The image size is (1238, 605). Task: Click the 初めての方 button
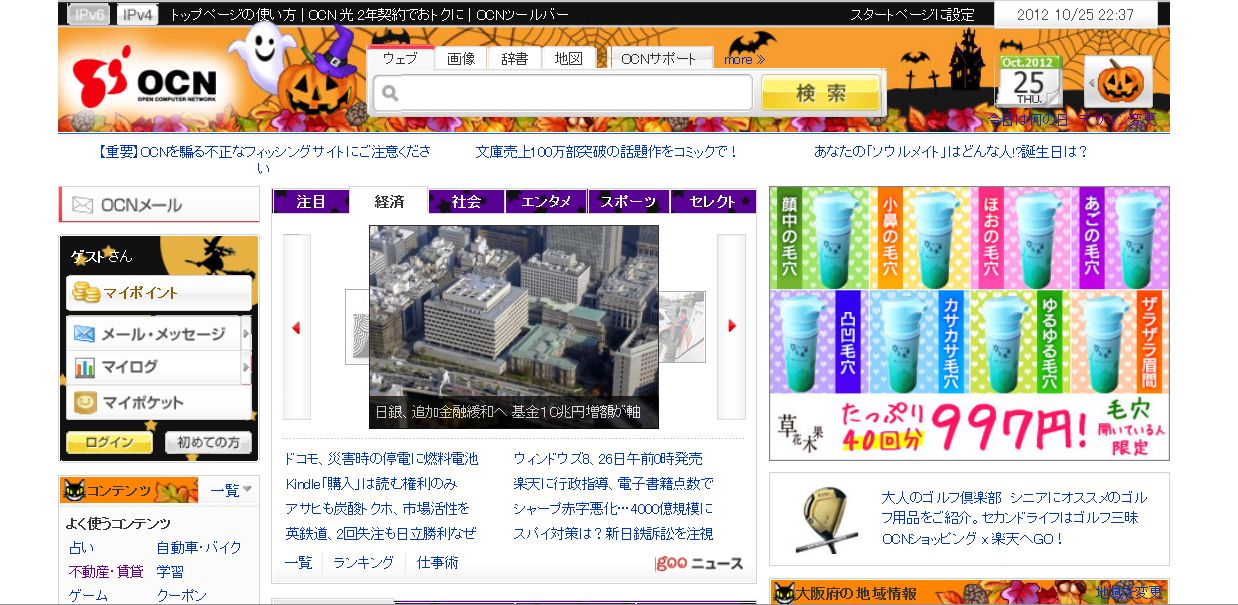point(208,442)
